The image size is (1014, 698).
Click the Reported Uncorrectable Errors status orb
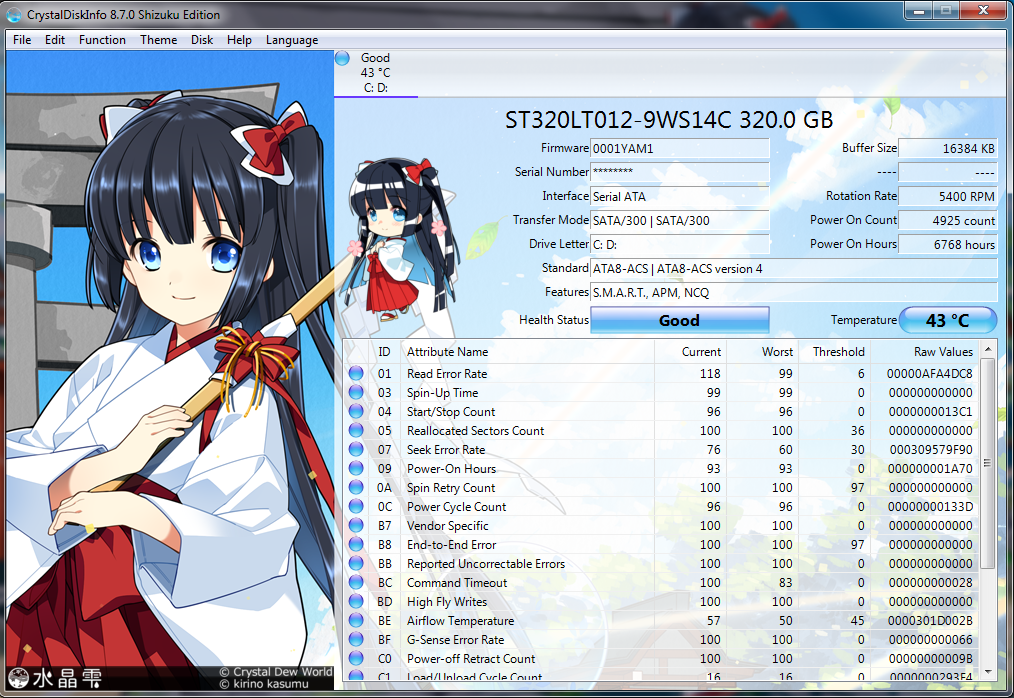(x=356, y=563)
